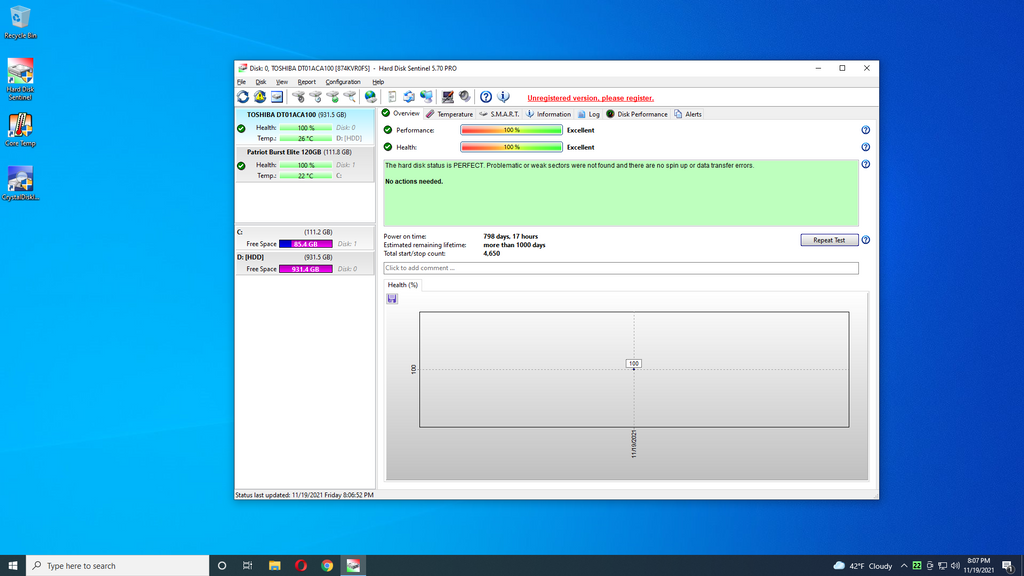Click the help icon next to Repeat Test
The height and width of the screenshot is (576, 1024).
pyautogui.click(x=865, y=240)
